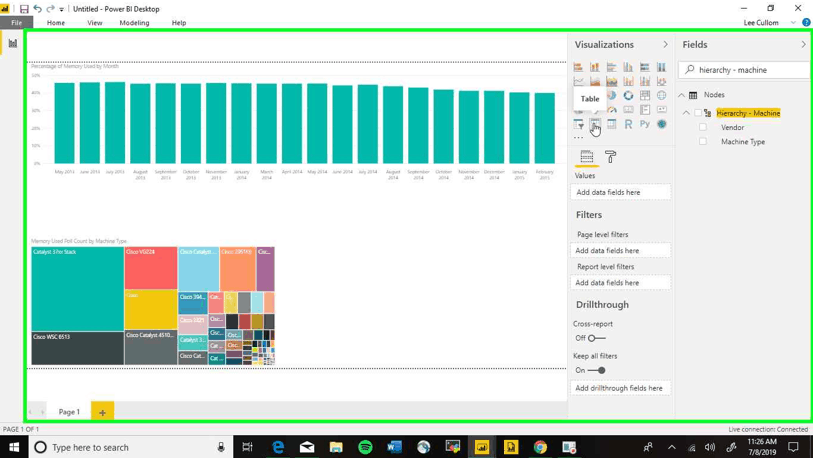Select the Page 1 tab
The height and width of the screenshot is (459, 815).
point(69,412)
